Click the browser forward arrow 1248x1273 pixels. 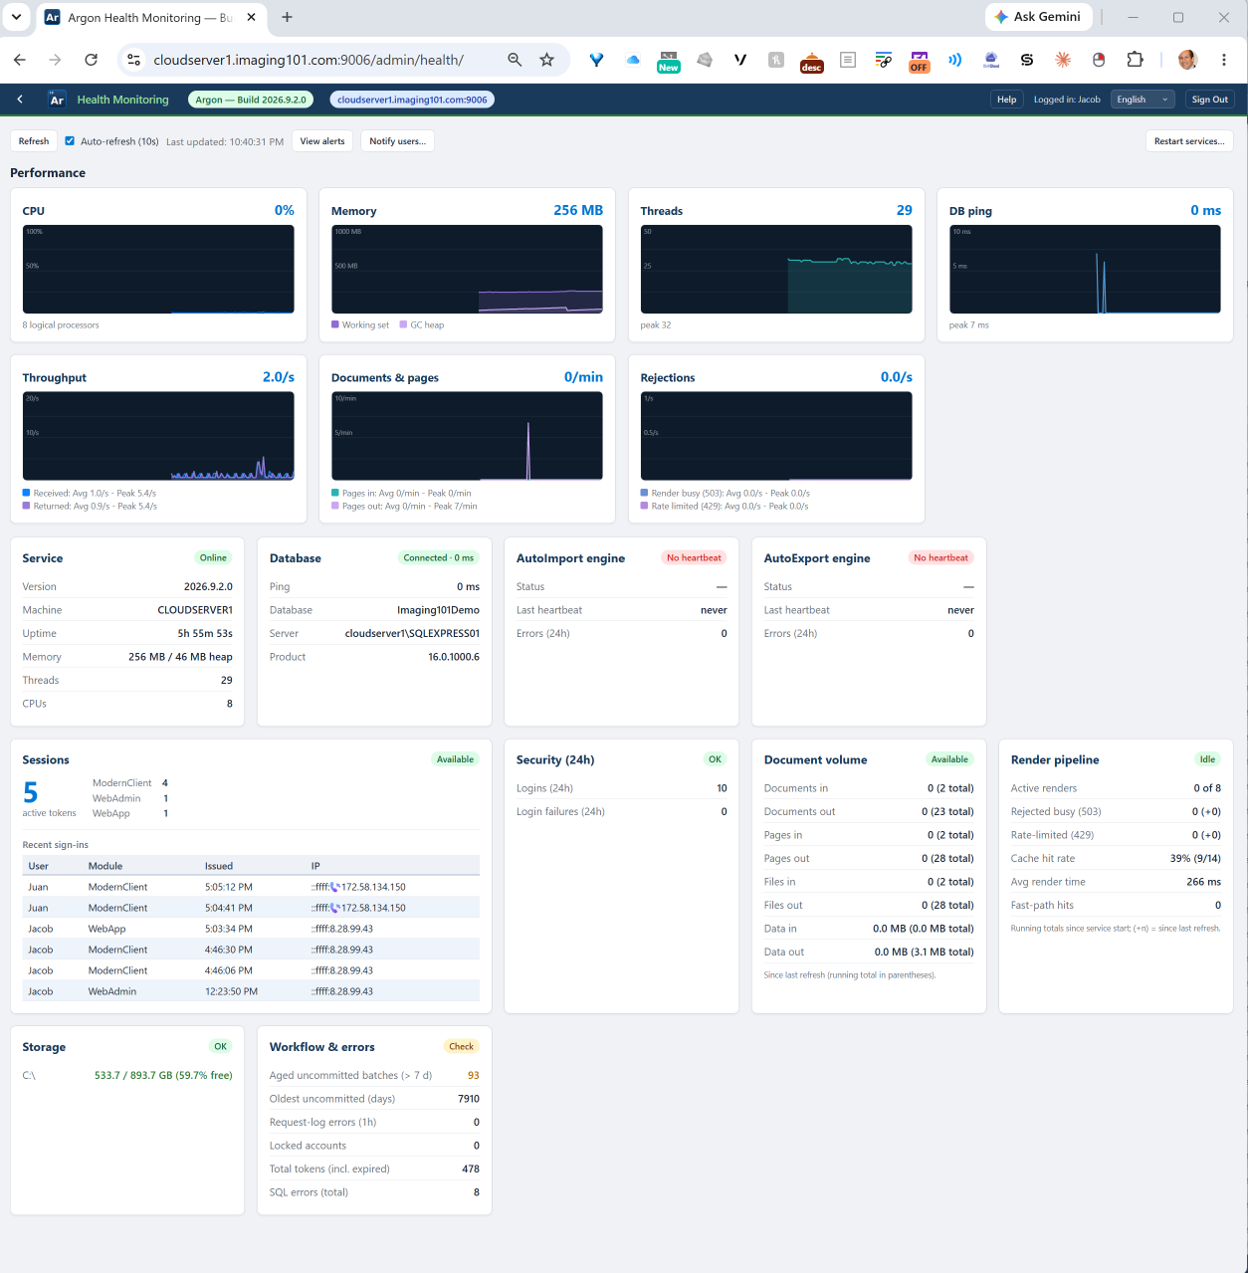[x=55, y=60]
